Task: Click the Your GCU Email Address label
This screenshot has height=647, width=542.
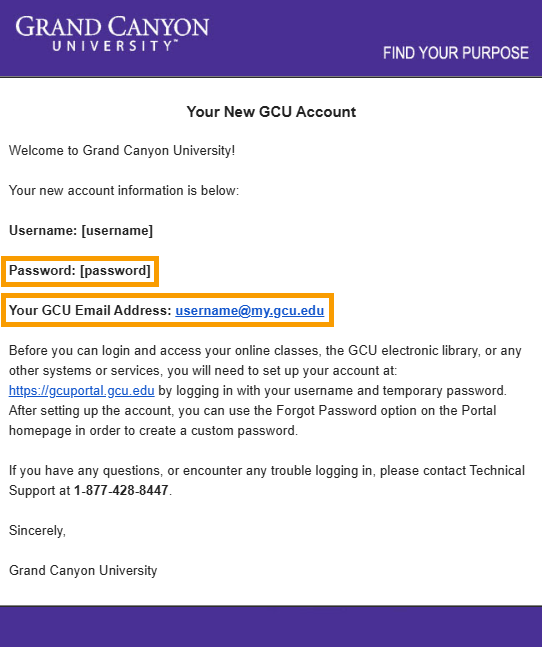Action: tap(90, 310)
